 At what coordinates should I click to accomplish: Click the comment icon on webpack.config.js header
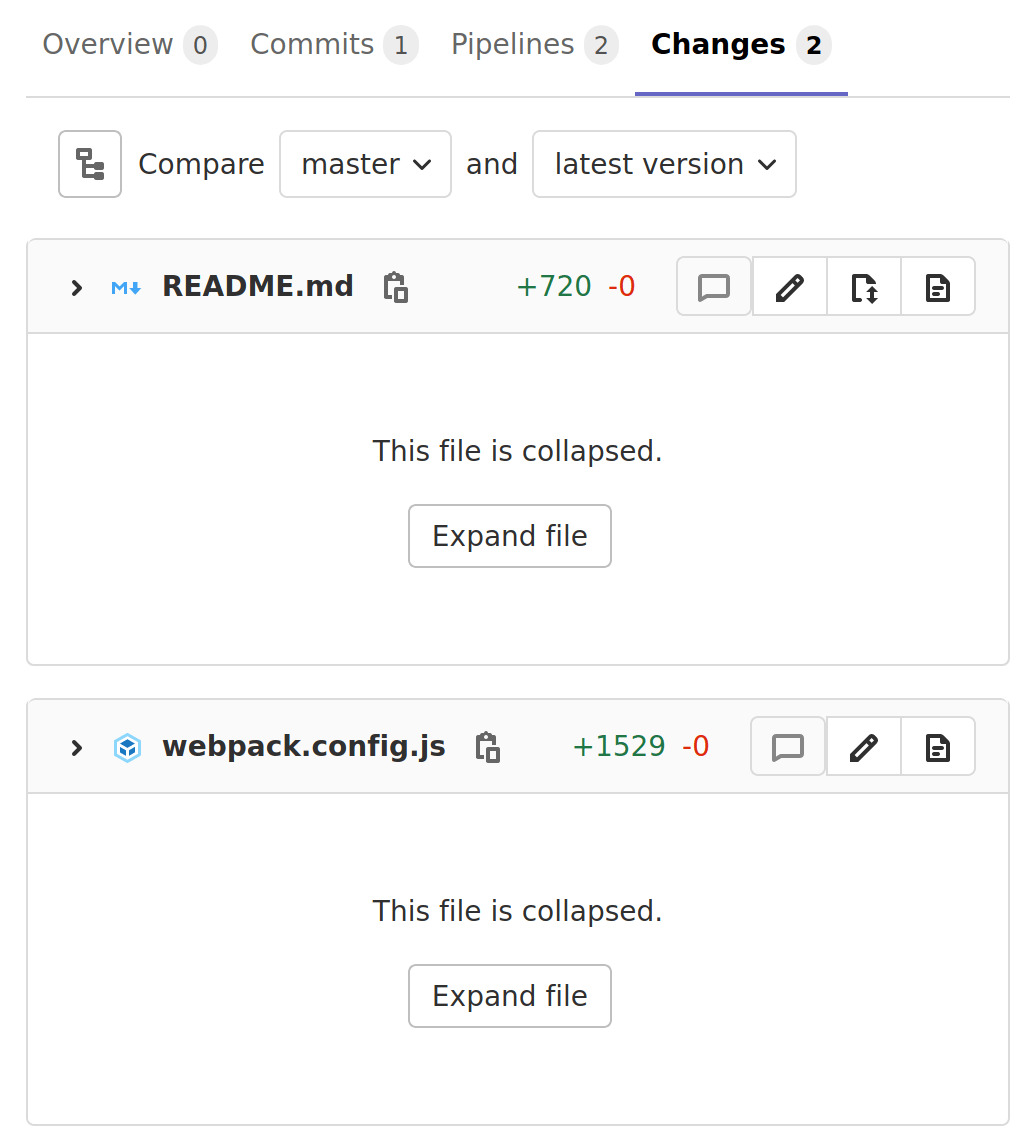click(787, 746)
